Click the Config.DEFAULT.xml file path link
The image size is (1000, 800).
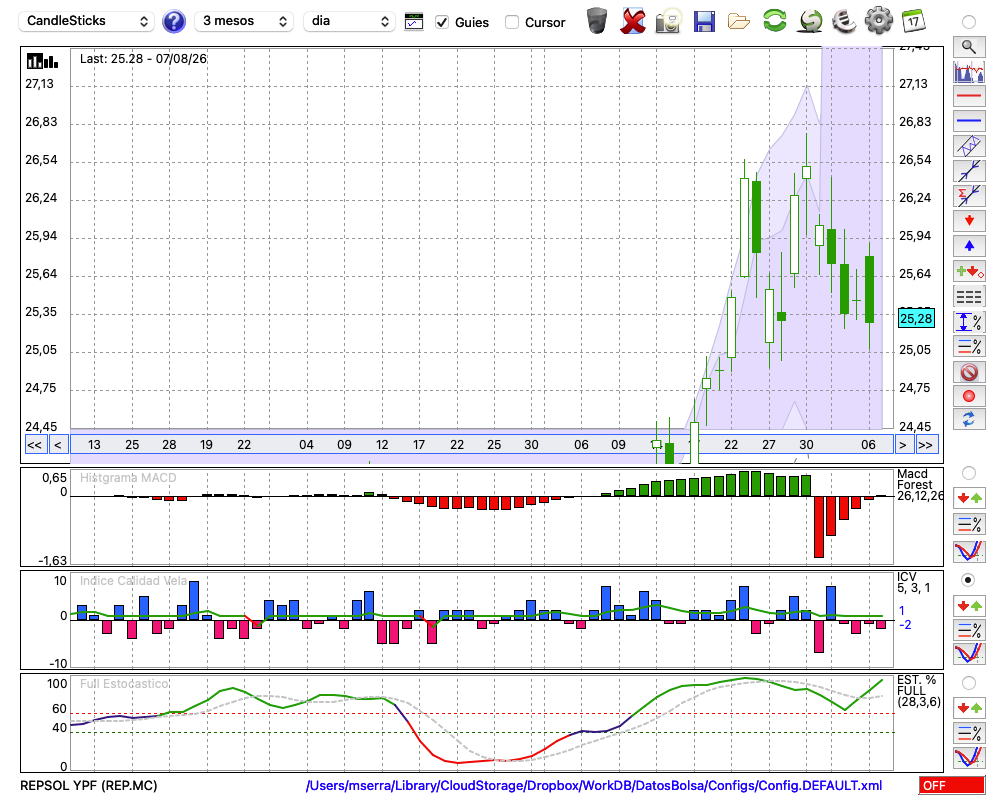594,785
